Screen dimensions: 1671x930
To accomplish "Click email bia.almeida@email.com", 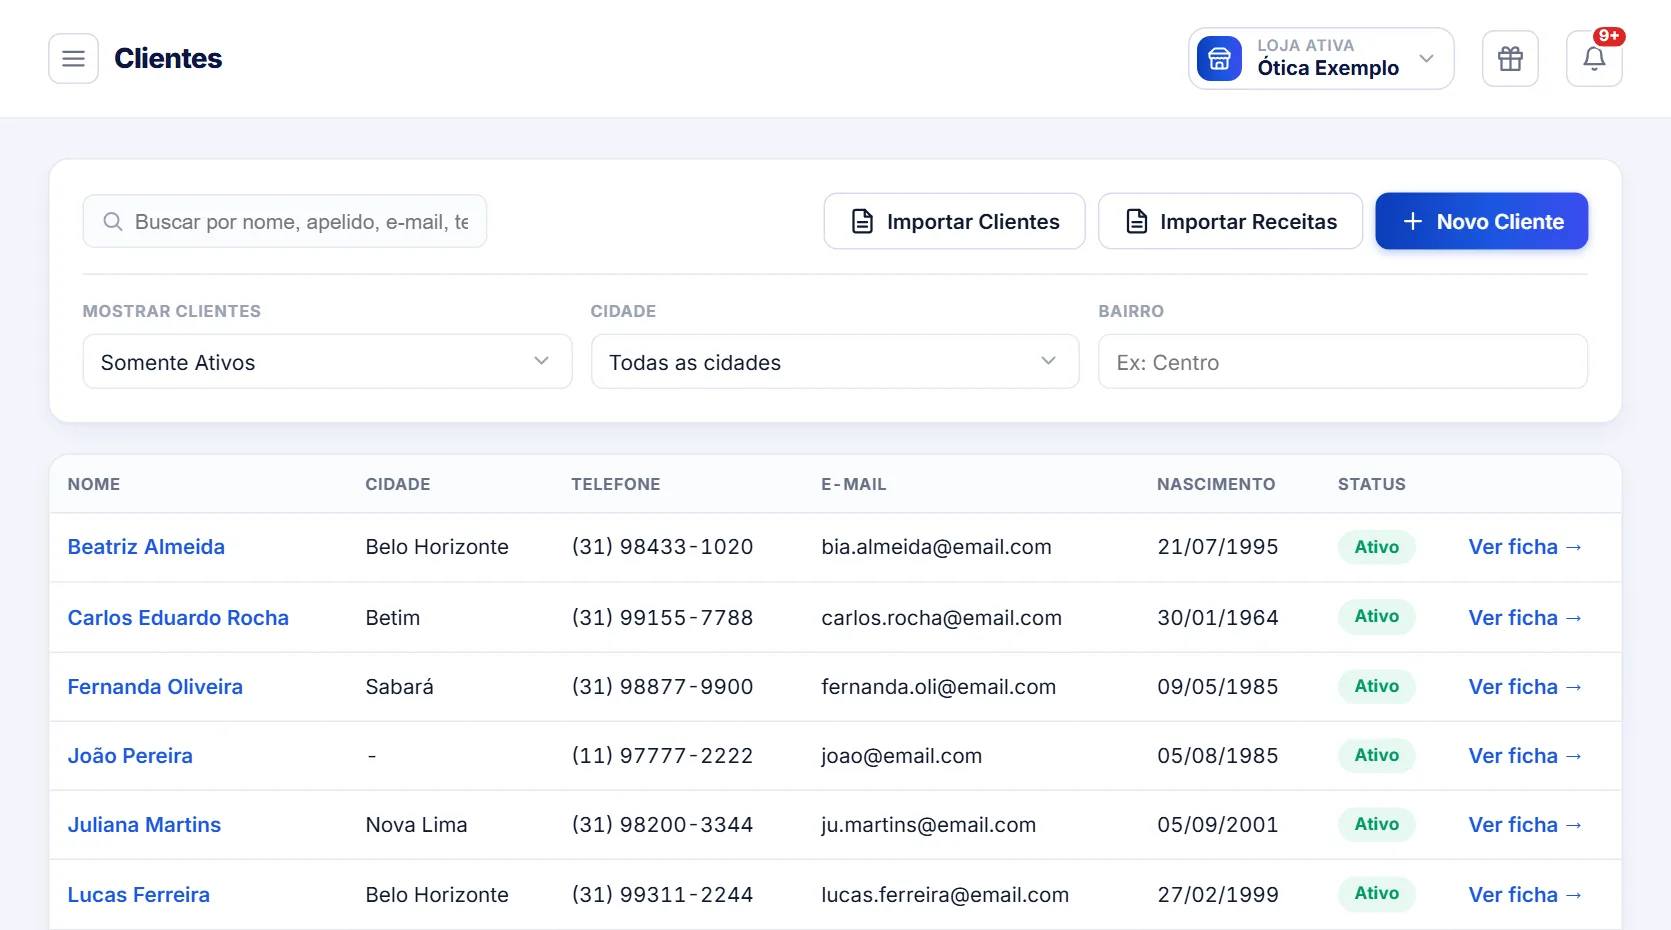I will point(936,547).
